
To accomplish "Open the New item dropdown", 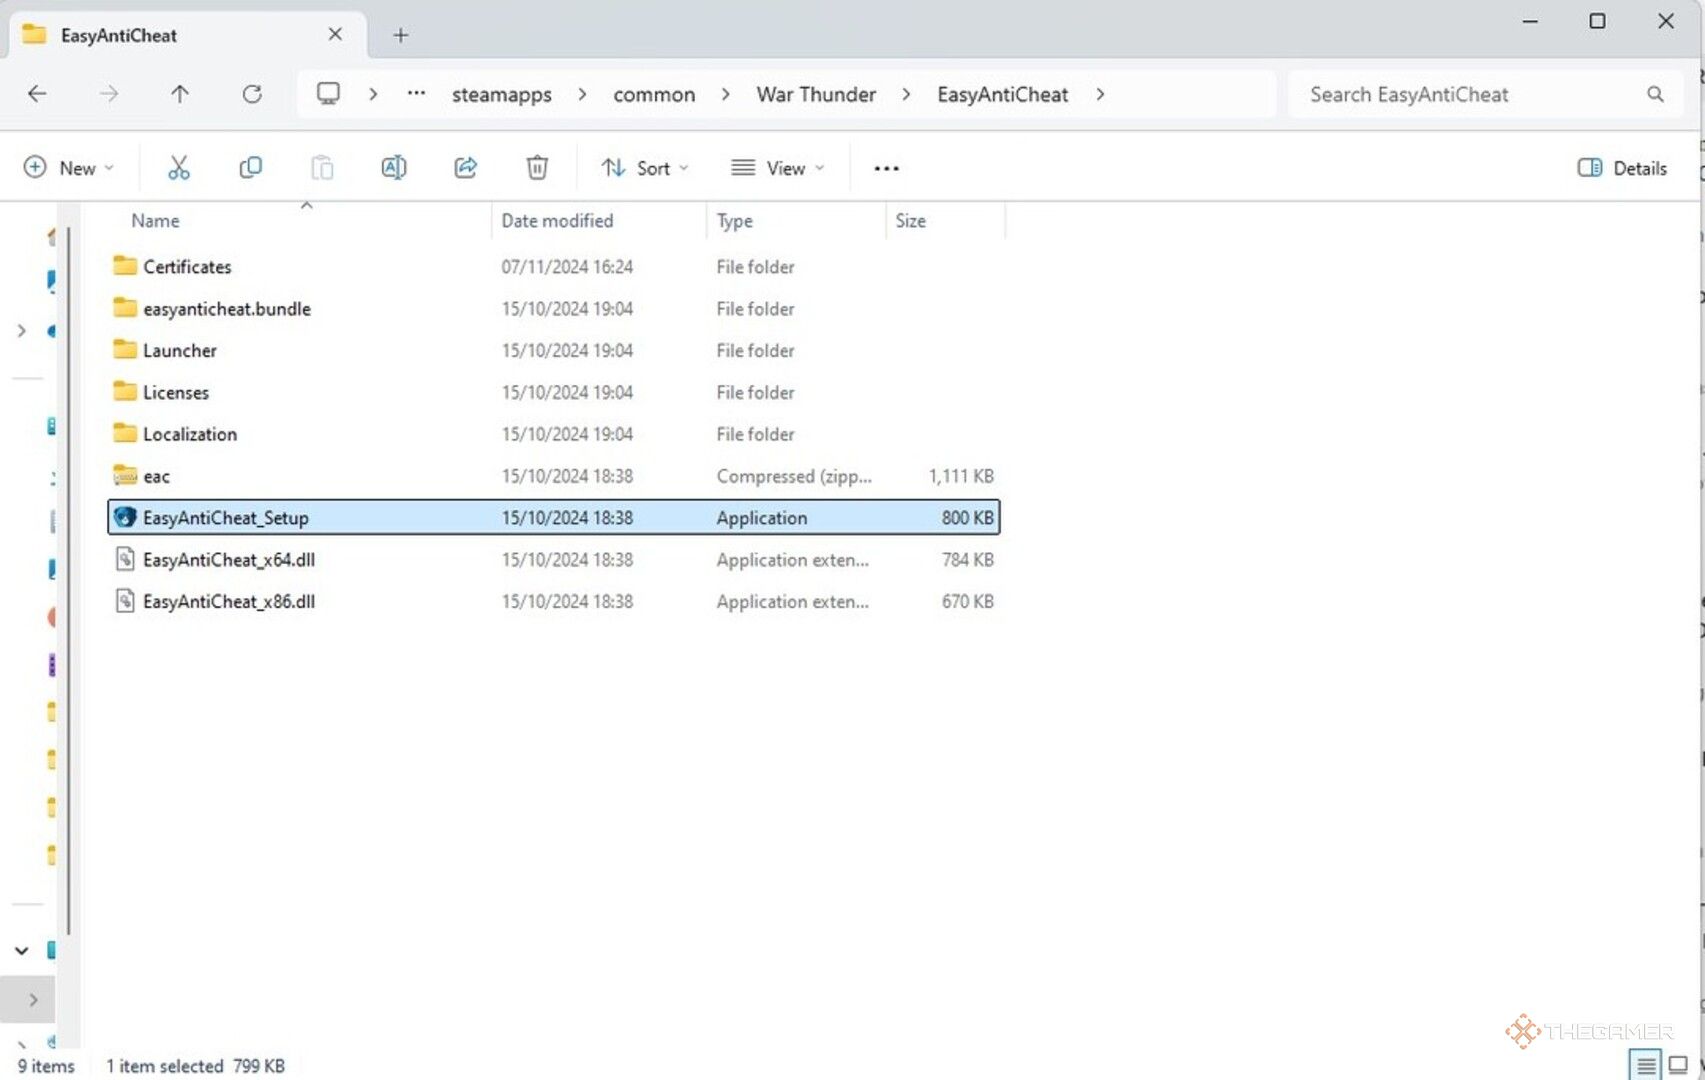I will [68, 168].
